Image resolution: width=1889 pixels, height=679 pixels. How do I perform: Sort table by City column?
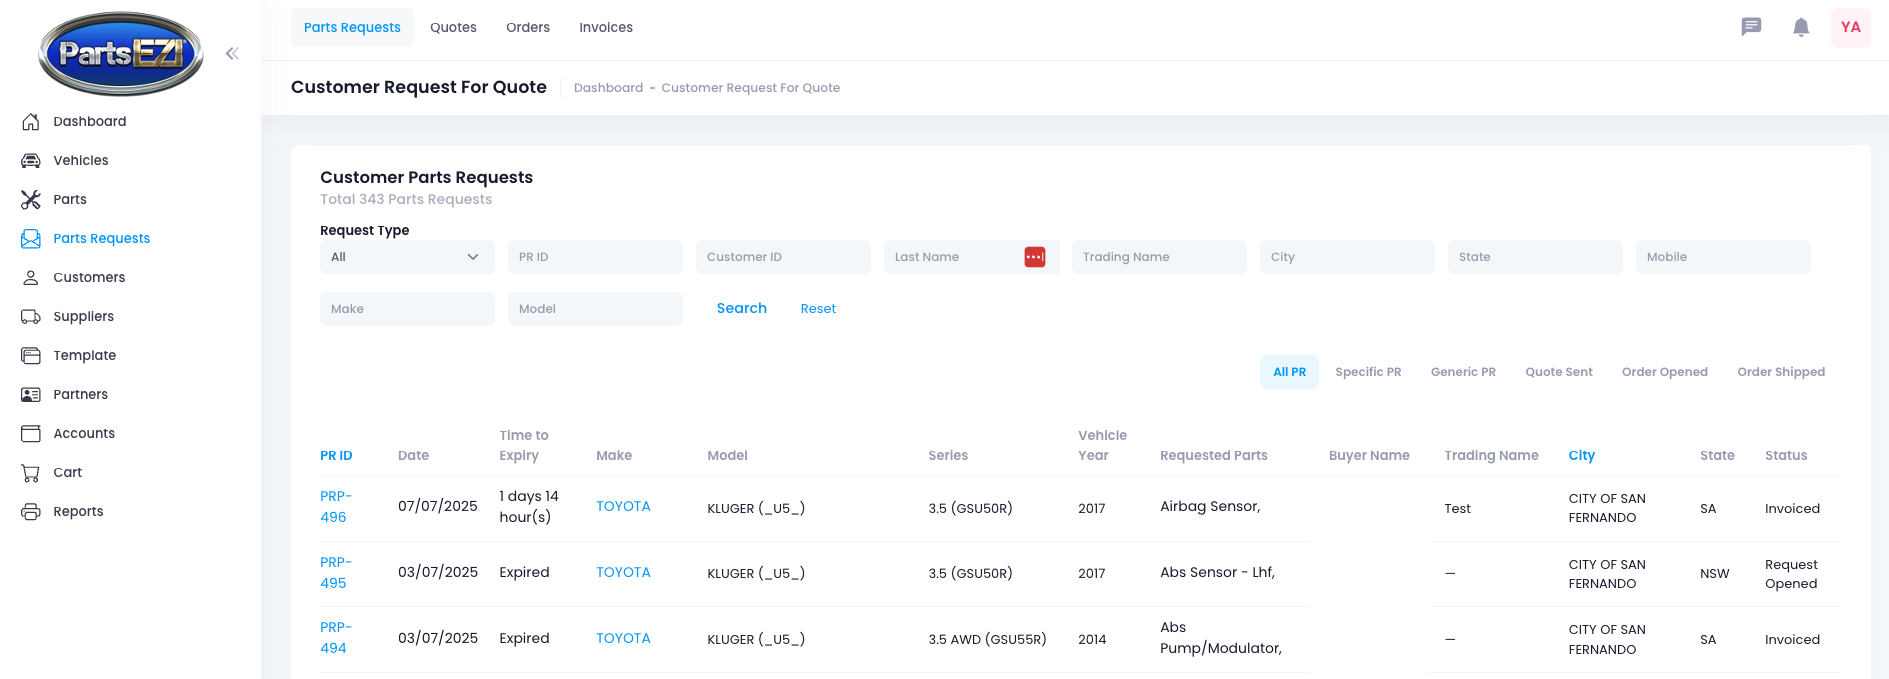coord(1581,455)
